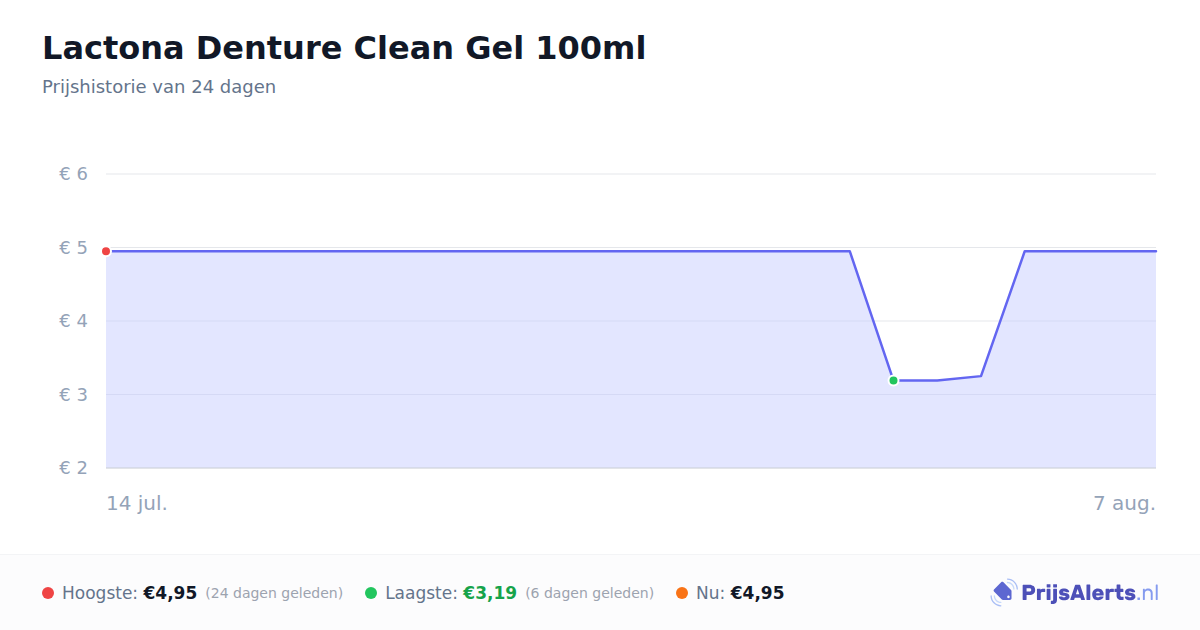Image resolution: width=1200 pixels, height=630 pixels.
Task: Click the 14 jul. start date label
Action: point(137,503)
